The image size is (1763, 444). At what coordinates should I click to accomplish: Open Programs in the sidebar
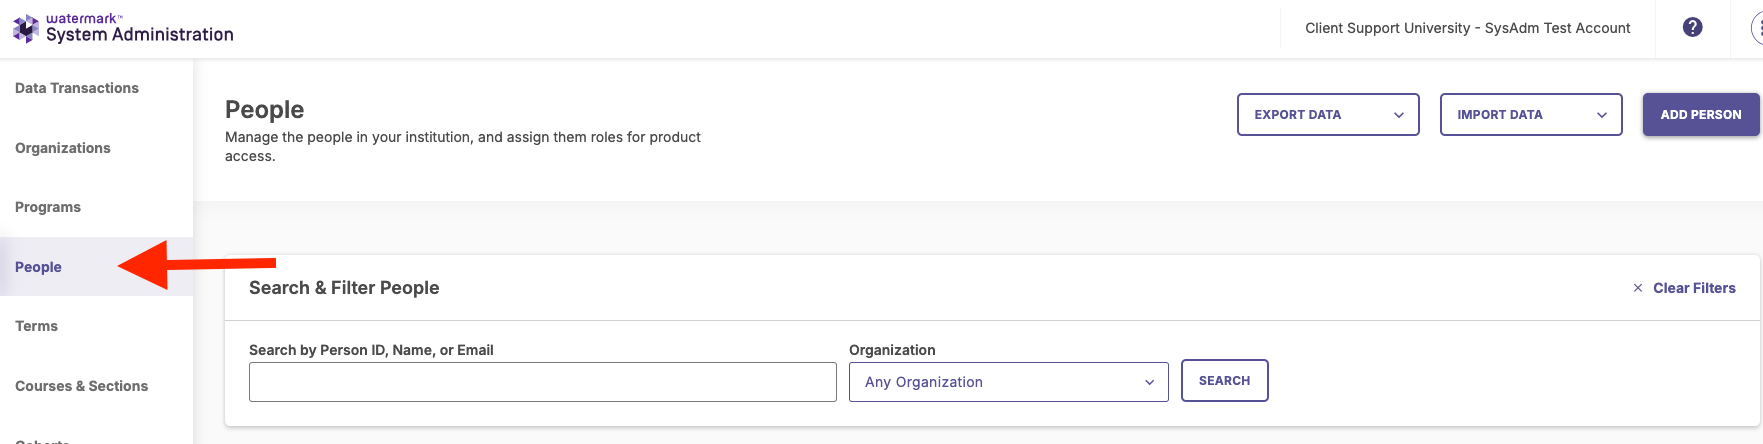[48, 207]
